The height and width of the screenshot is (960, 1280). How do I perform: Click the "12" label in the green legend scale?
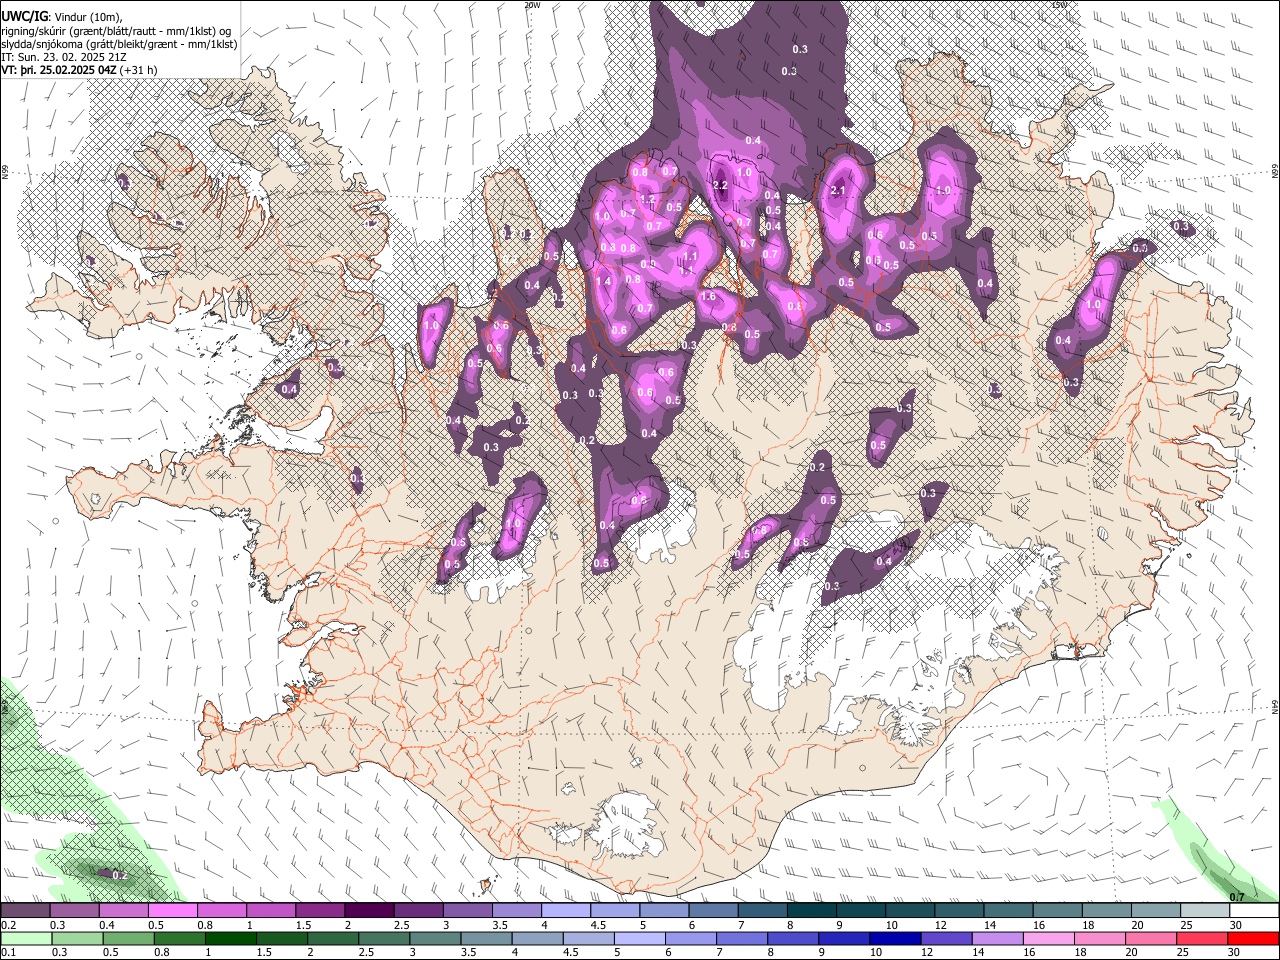pos(927,953)
